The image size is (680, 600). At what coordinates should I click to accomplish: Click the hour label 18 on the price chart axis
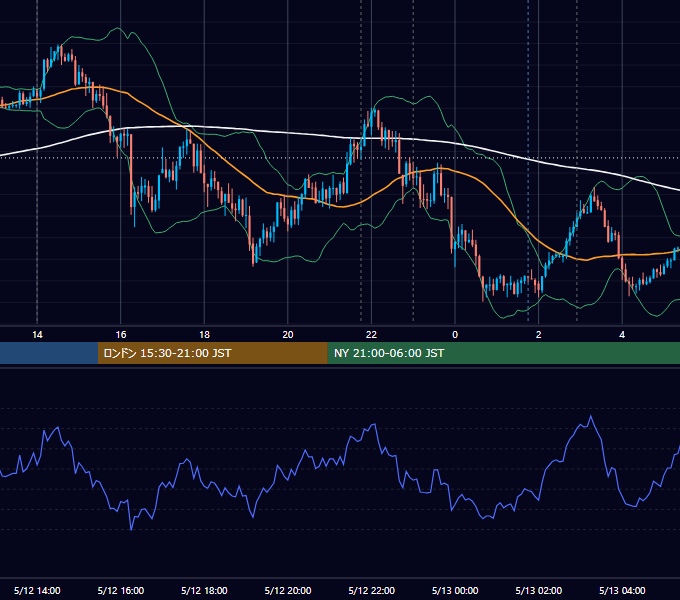(x=204, y=335)
